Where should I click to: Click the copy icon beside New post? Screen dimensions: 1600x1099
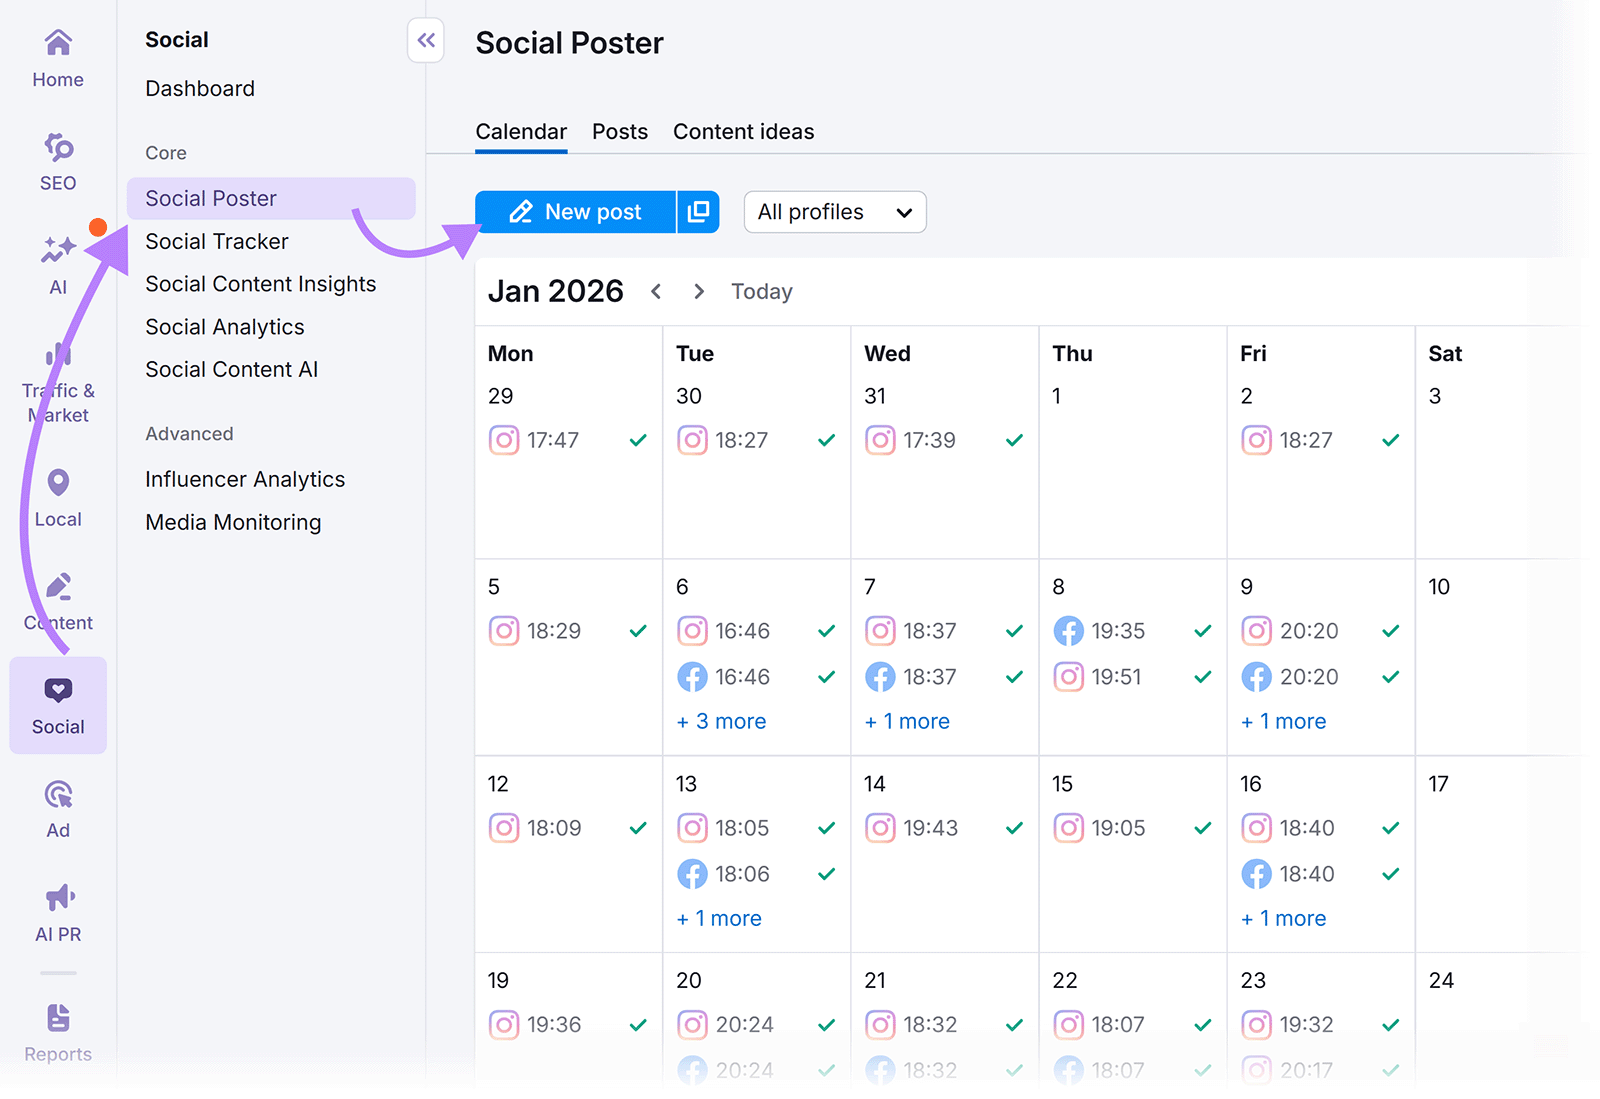click(x=698, y=211)
